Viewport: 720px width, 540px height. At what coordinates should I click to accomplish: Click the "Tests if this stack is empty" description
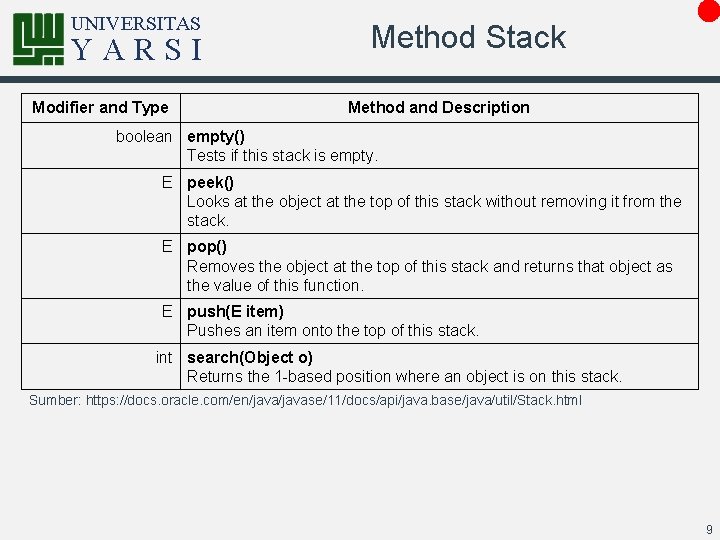[282, 156]
